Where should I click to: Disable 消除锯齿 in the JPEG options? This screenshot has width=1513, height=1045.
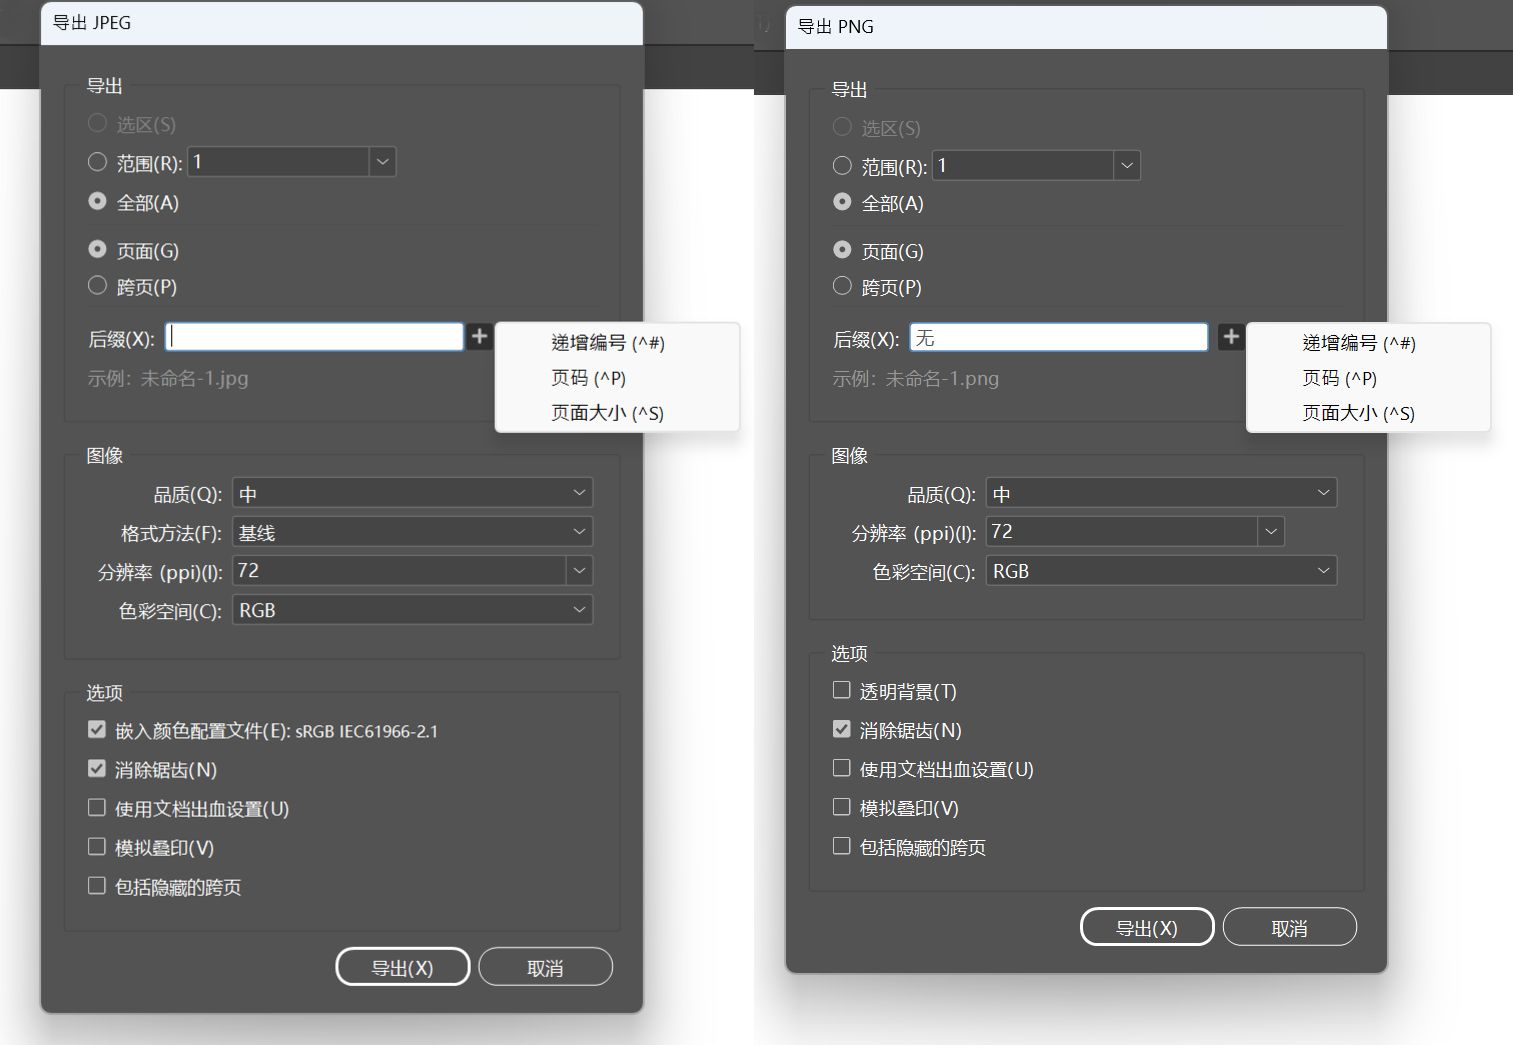coord(97,768)
